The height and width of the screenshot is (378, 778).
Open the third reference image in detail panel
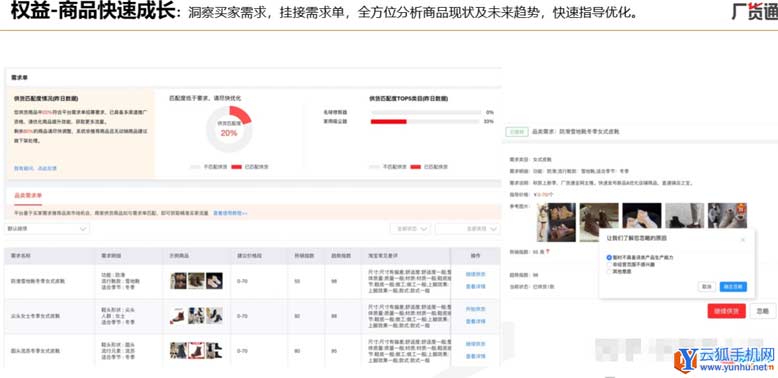click(642, 216)
